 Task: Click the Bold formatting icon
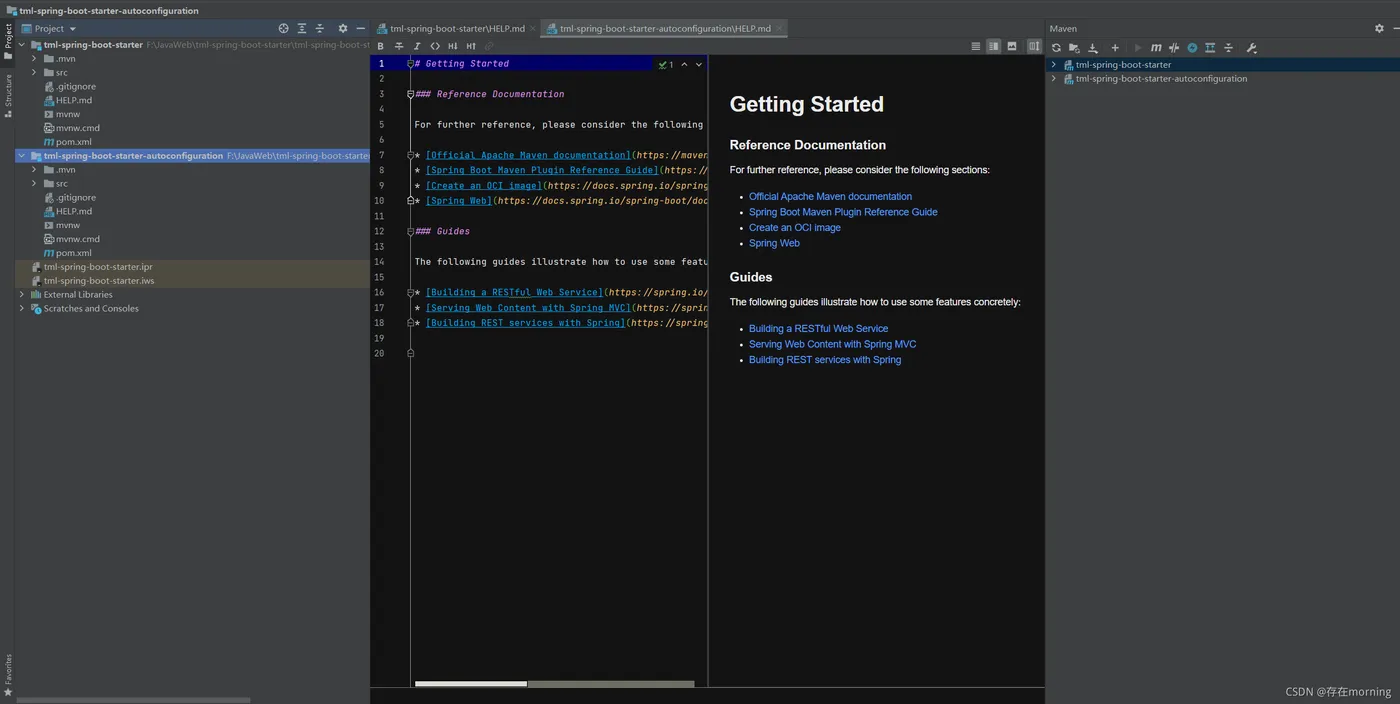tap(380, 46)
